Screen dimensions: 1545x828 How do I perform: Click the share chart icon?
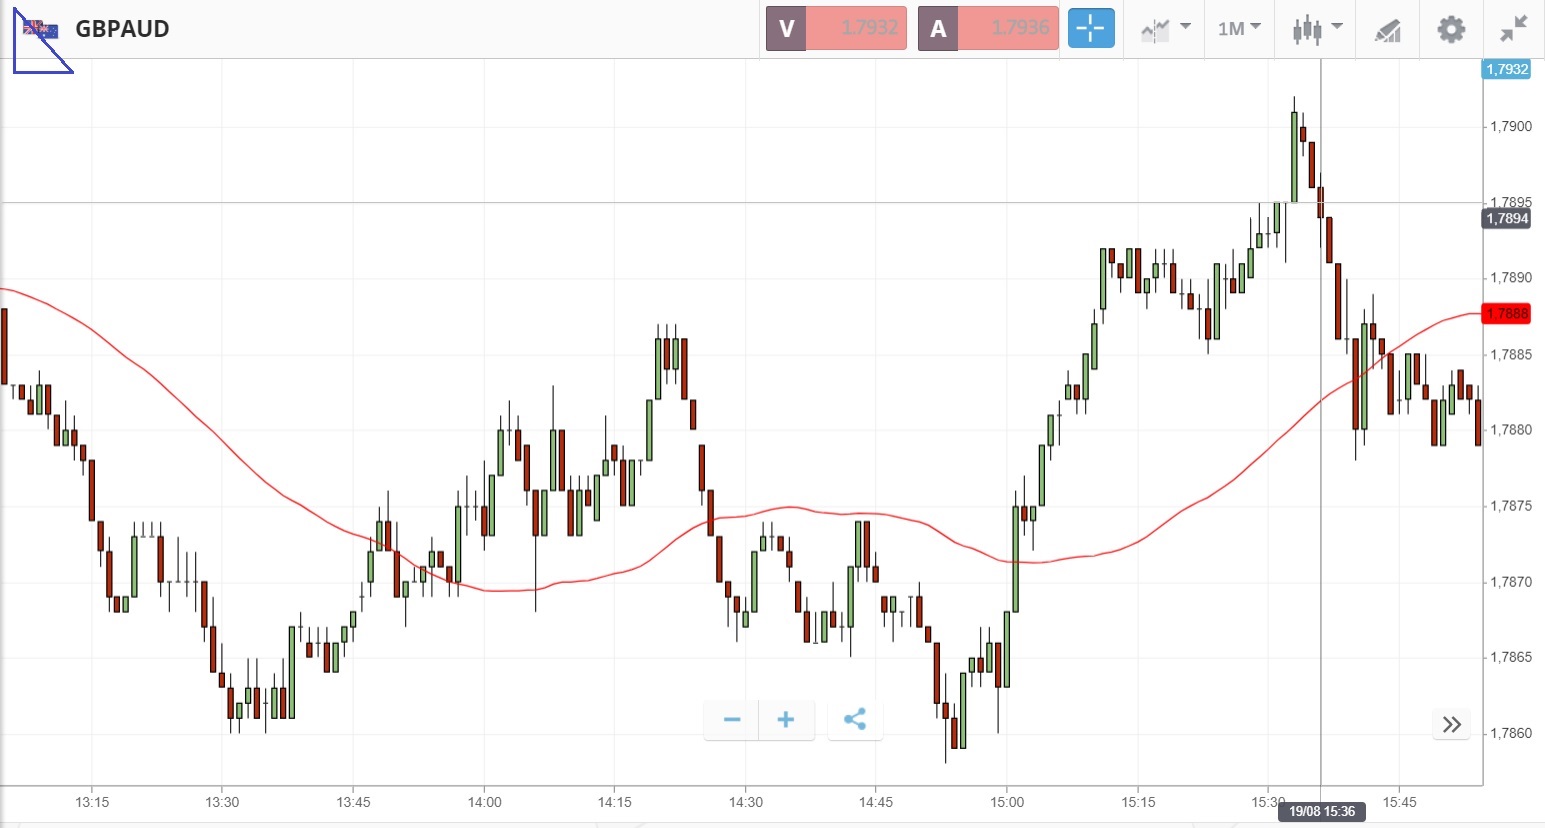click(855, 720)
